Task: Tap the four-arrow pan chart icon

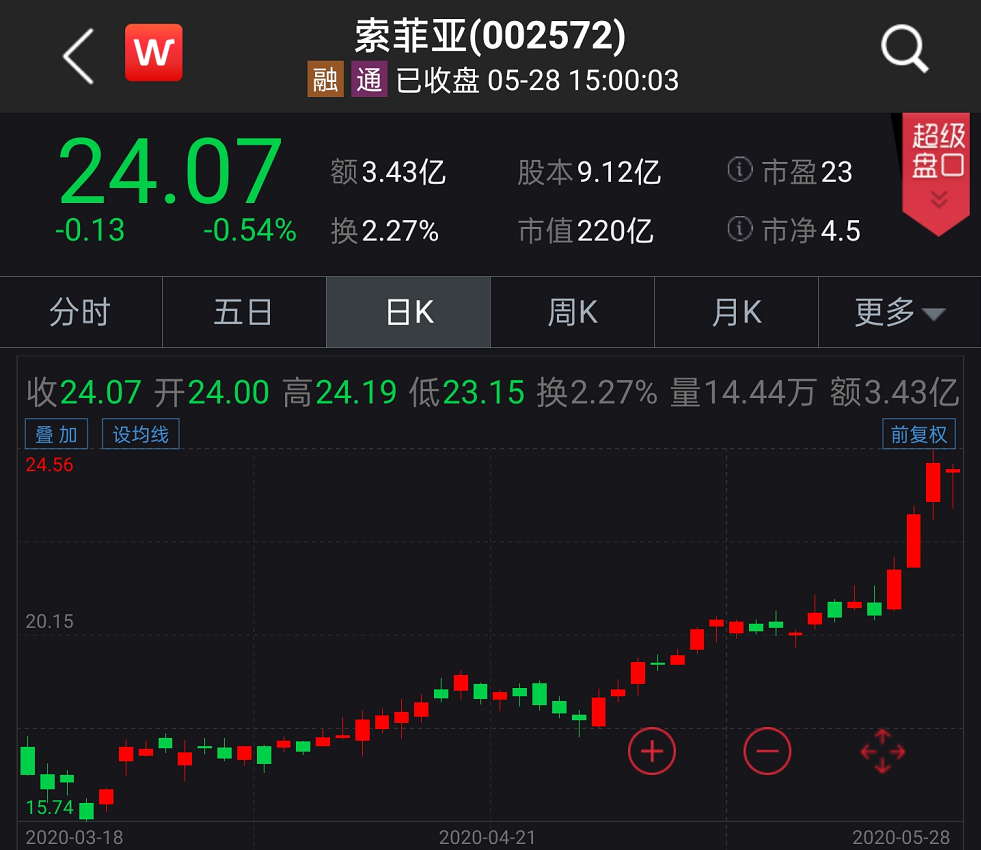Action: [x=883, y=751]
